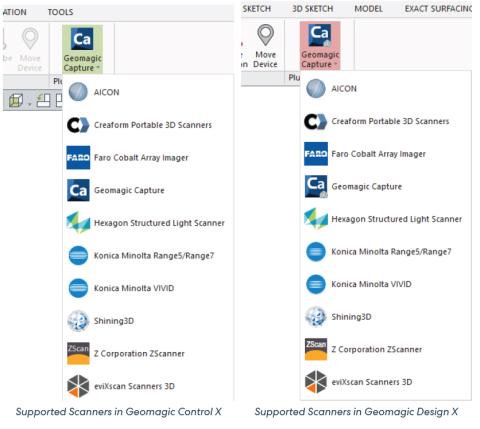This screenshot has width=480, height=429.
Task: Click FARO logo icon in Design X list
Action: [x=316, y=154]
